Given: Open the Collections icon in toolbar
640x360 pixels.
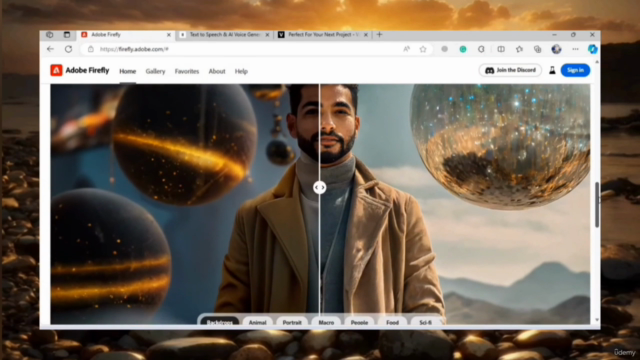Looking at the screenshot, I should click(538, 49).
